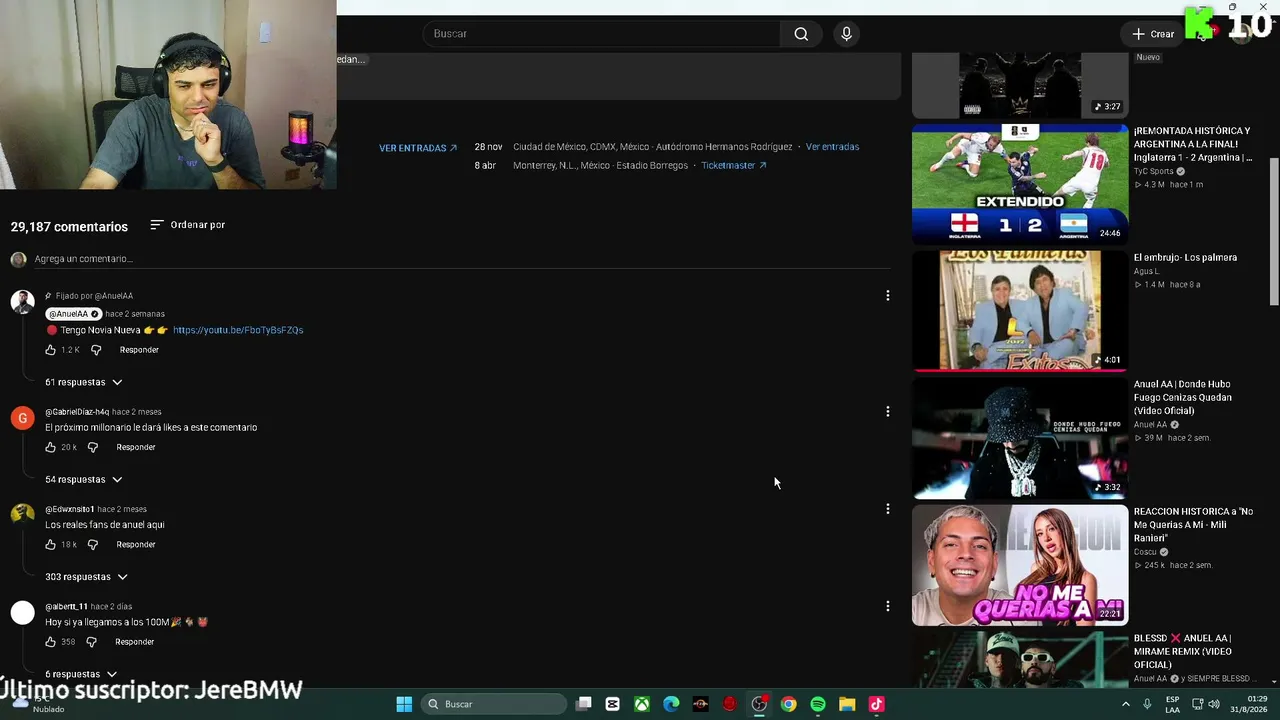Viewport: 1280px width, 720px height.
Task: Like the pinned @AnuelAA comment
Action: 50,350
